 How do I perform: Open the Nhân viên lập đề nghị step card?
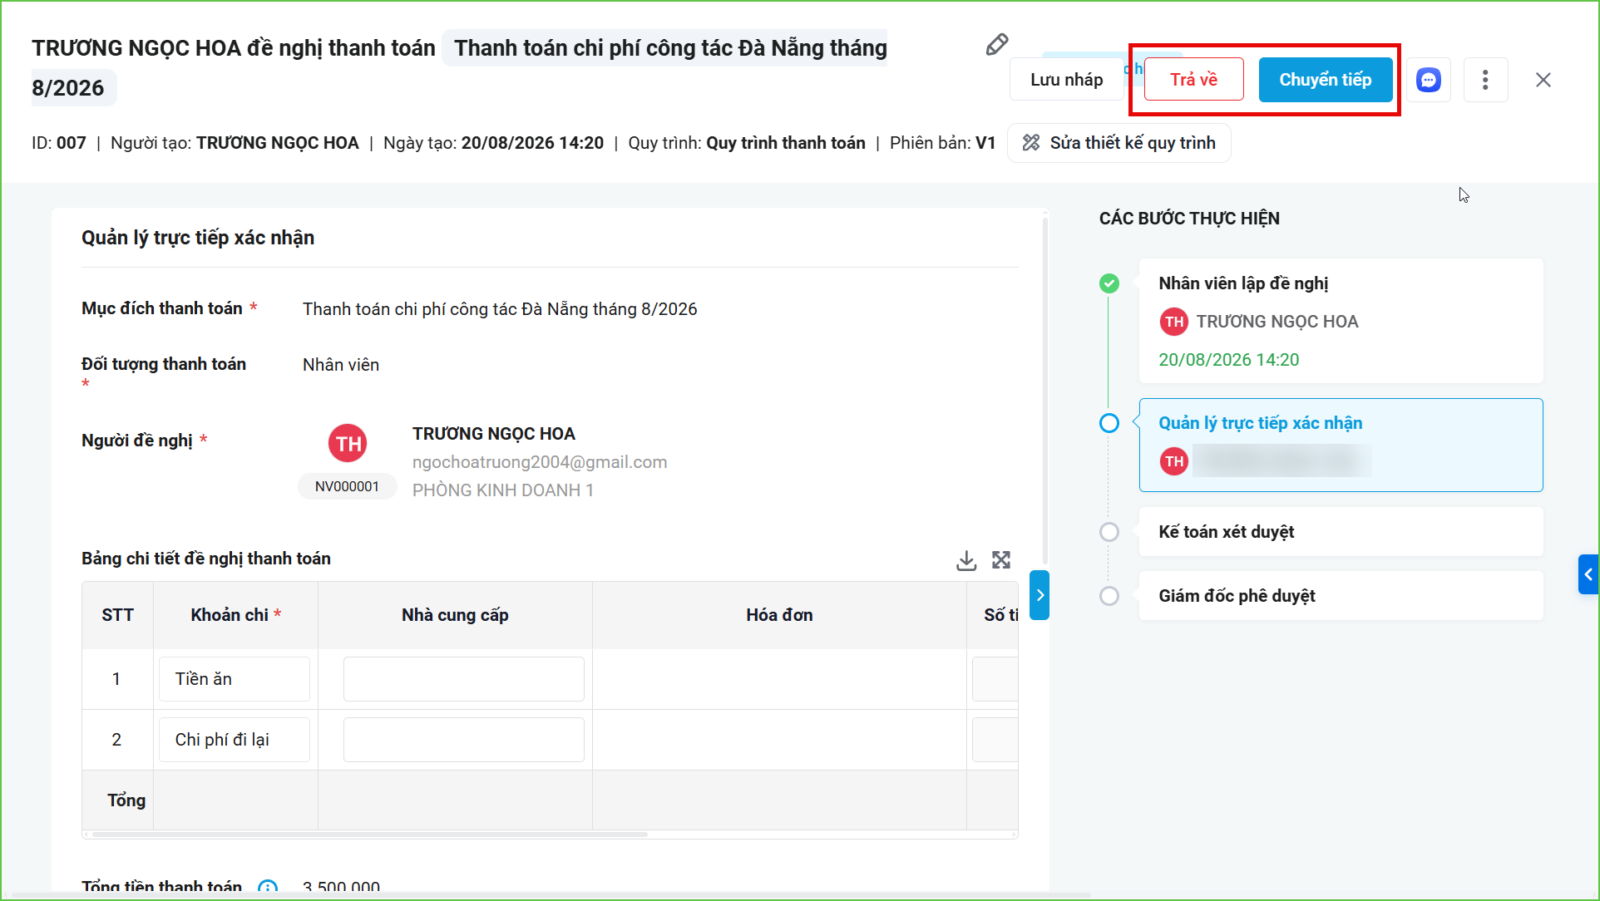(x=1341, y=321)
